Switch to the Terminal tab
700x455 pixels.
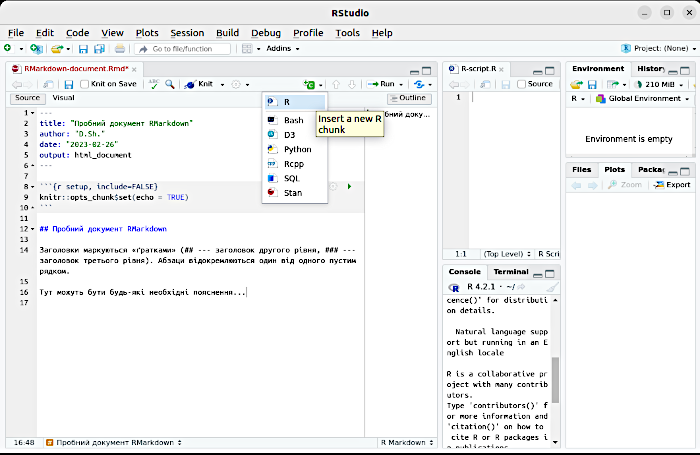point(511,272)
